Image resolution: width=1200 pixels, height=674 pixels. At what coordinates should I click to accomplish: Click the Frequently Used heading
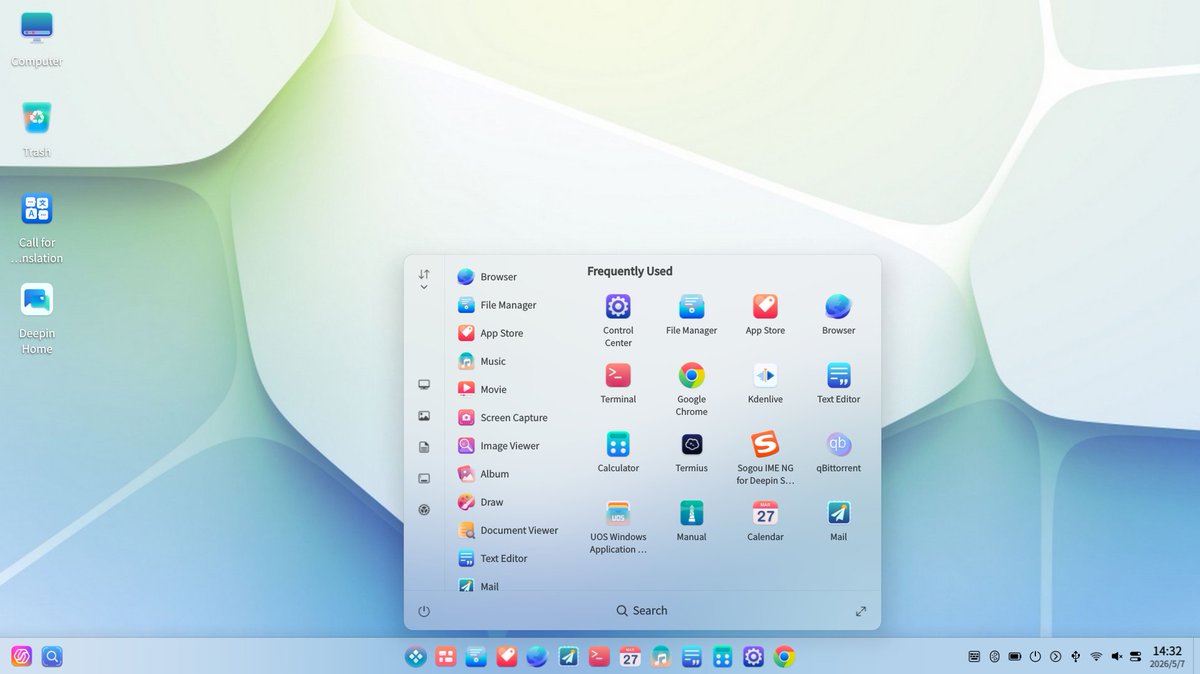pyautogui.click(x=630, y=271)
